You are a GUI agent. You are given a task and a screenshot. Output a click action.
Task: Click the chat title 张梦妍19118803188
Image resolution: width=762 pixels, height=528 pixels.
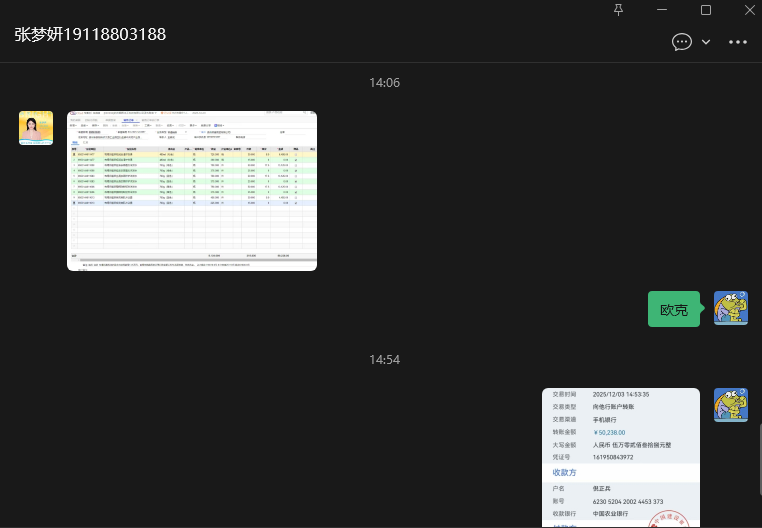point(90,34)
